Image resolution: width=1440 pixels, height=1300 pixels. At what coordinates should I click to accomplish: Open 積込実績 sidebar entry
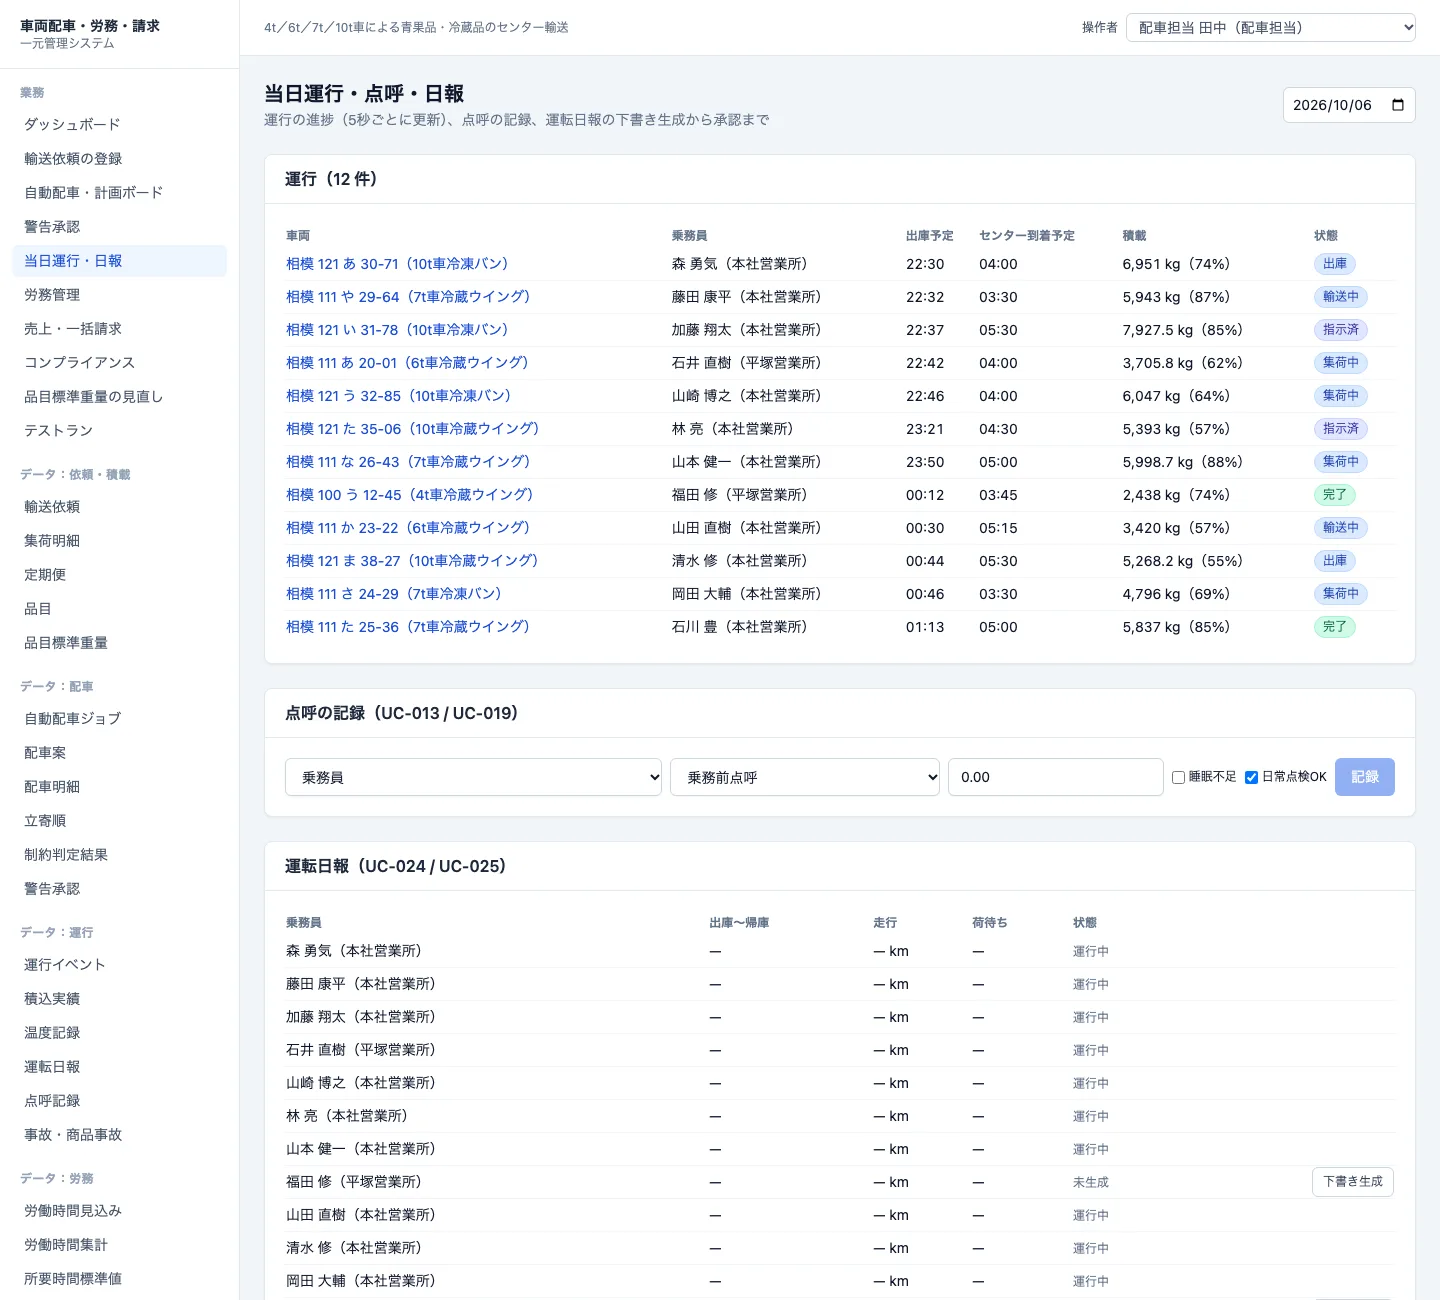click(x=119, y=999)
